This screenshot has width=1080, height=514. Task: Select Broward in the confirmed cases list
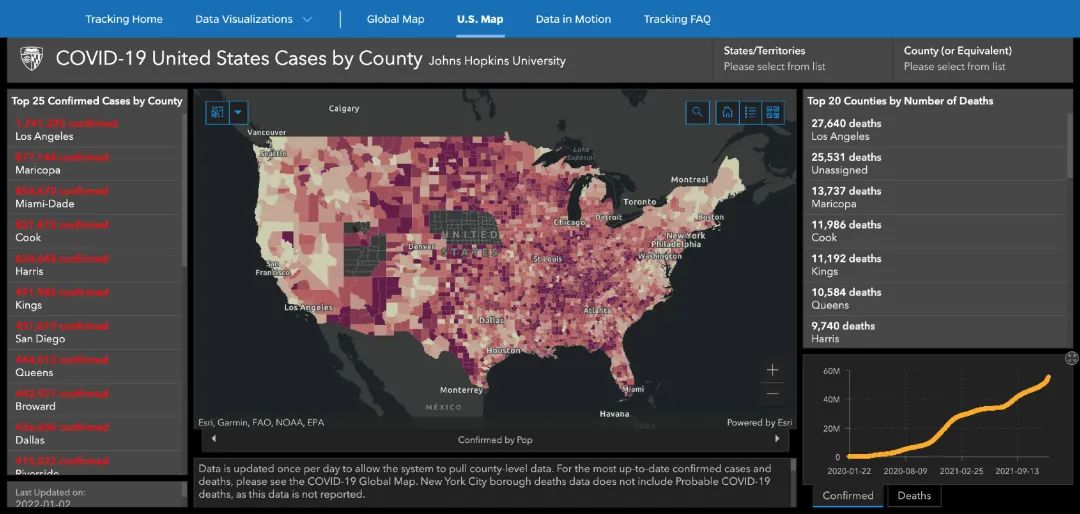coord(94,400)
